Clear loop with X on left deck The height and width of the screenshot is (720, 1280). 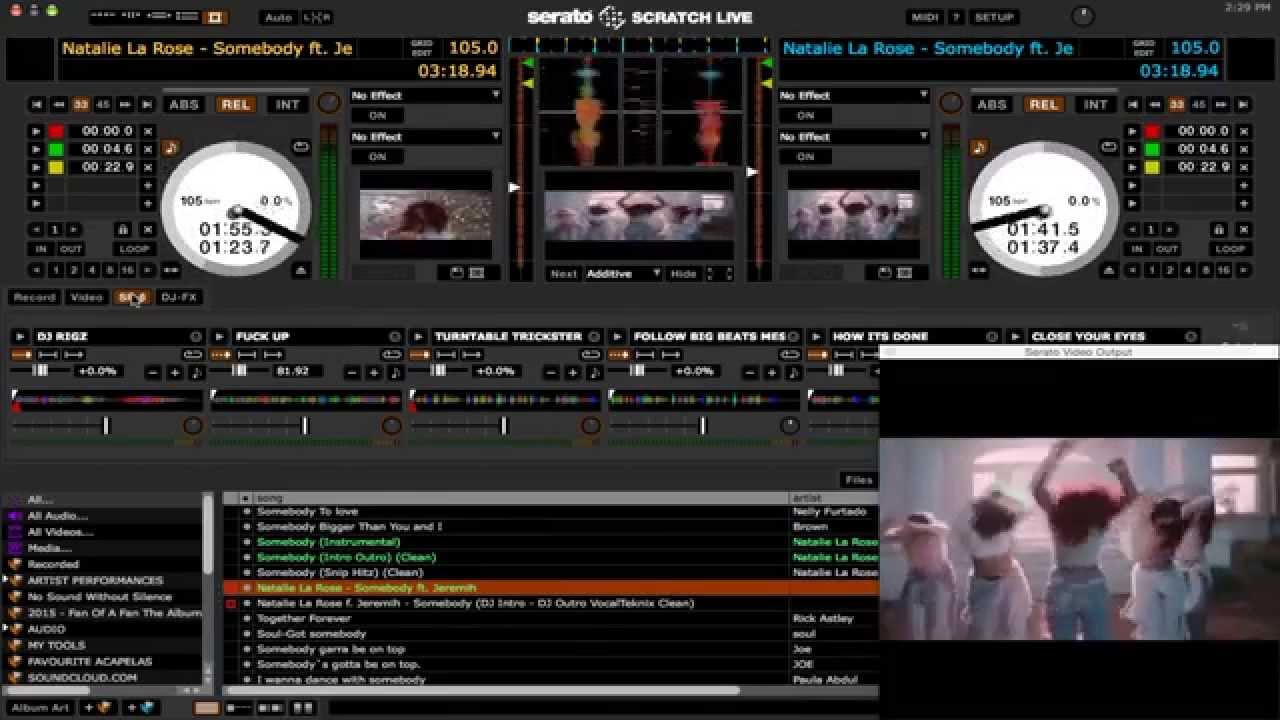tap(148, 229)
